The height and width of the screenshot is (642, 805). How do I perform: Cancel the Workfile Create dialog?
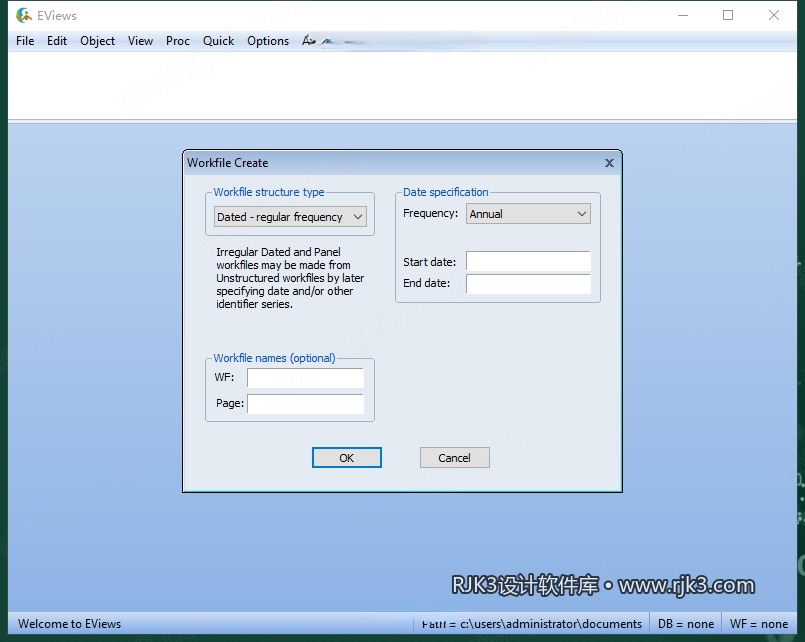pos(454,458)
